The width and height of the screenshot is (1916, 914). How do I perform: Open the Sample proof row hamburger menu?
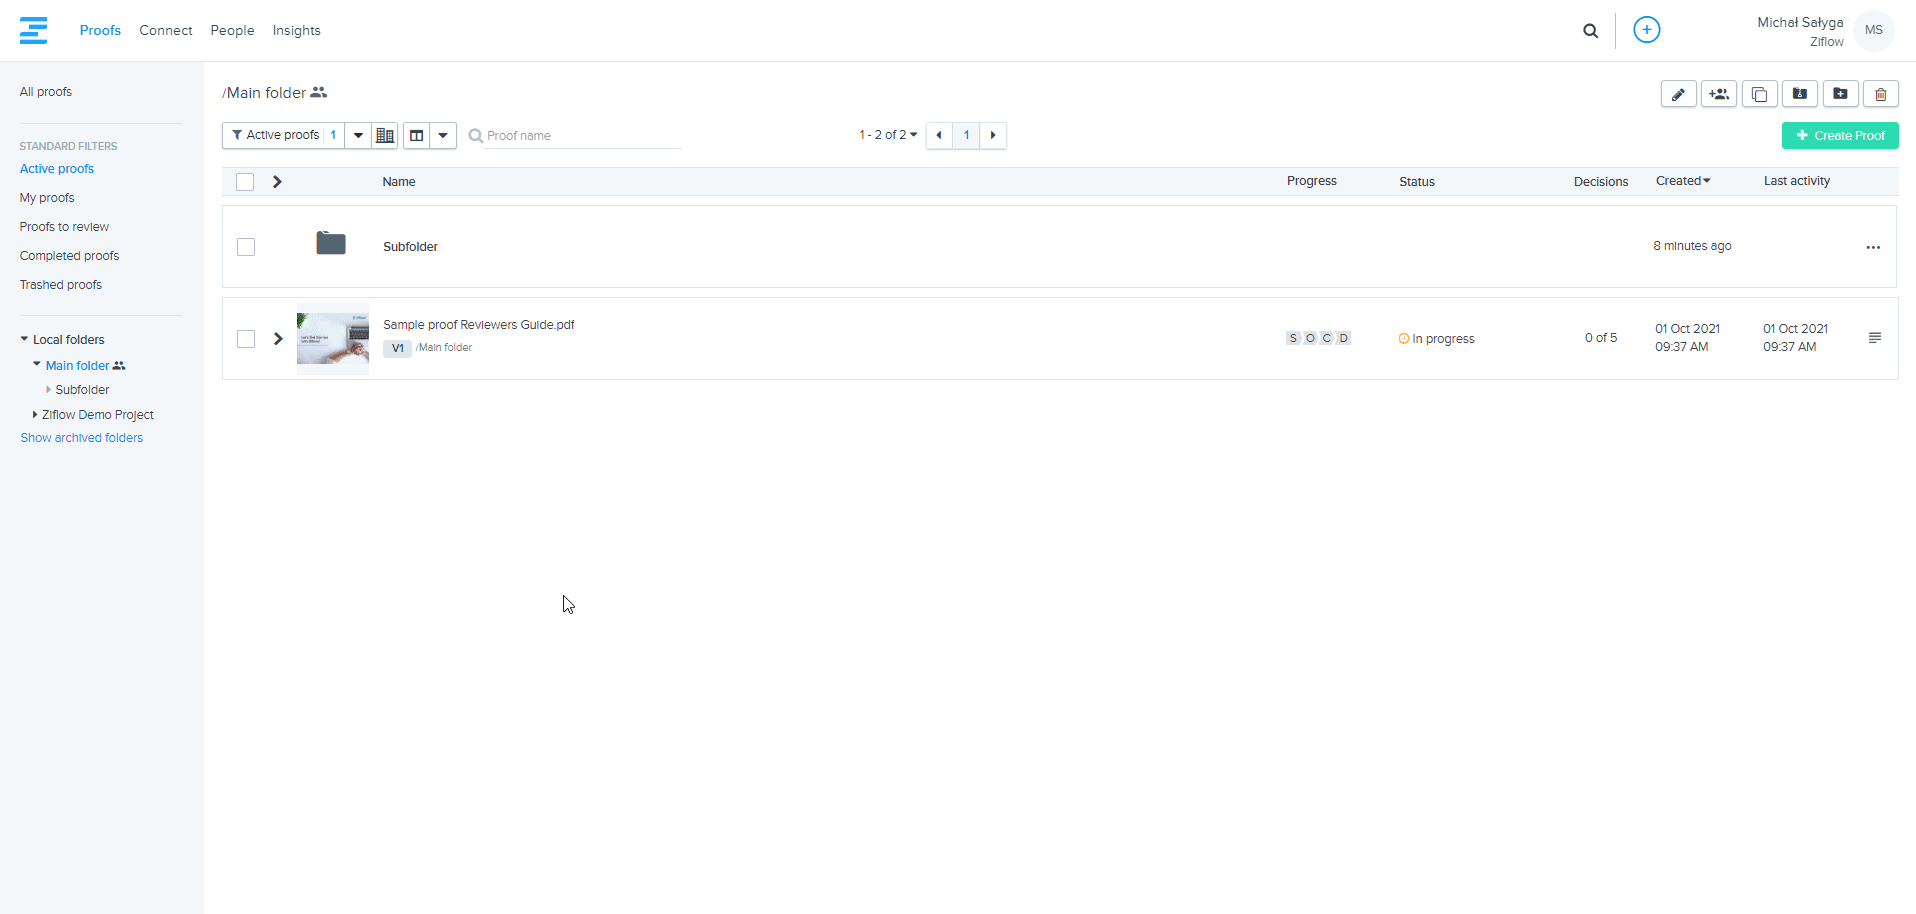pyautogui.click(x=1874, y=338)
